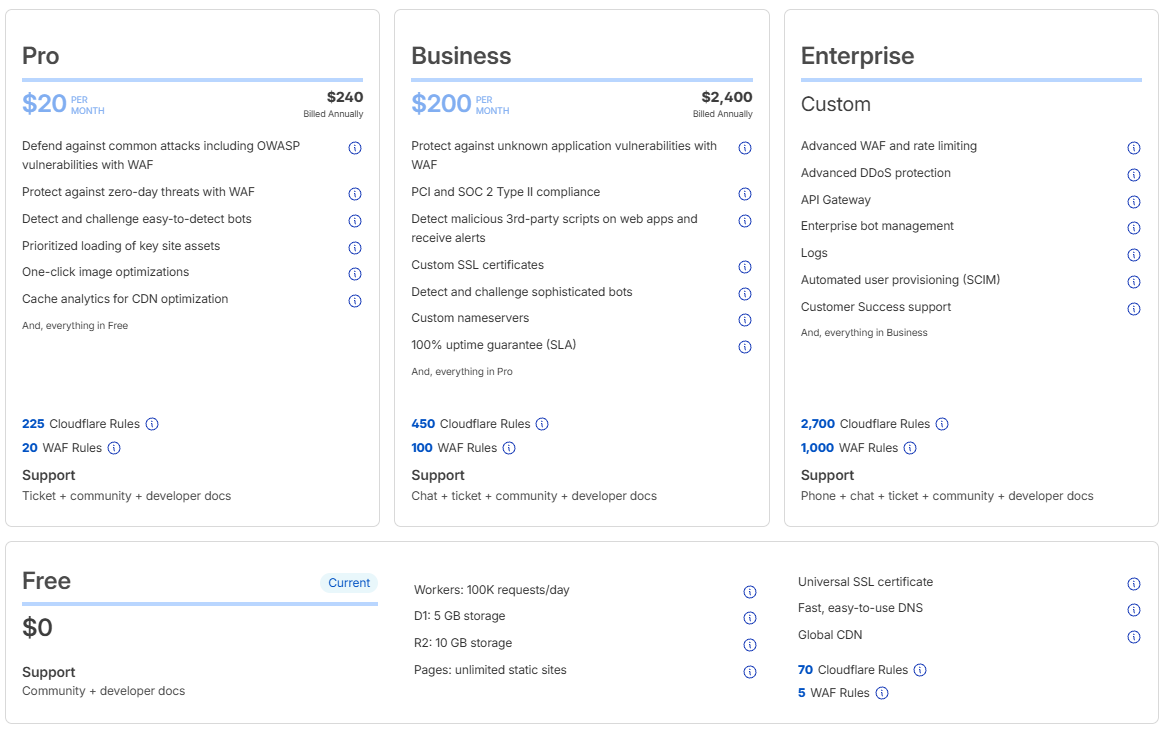Viewport: 1168px width, 731px height.
Task: Open info for 100% uptime guarantee (SLA)
Action: pyautogui.click(x=745, y=346)
